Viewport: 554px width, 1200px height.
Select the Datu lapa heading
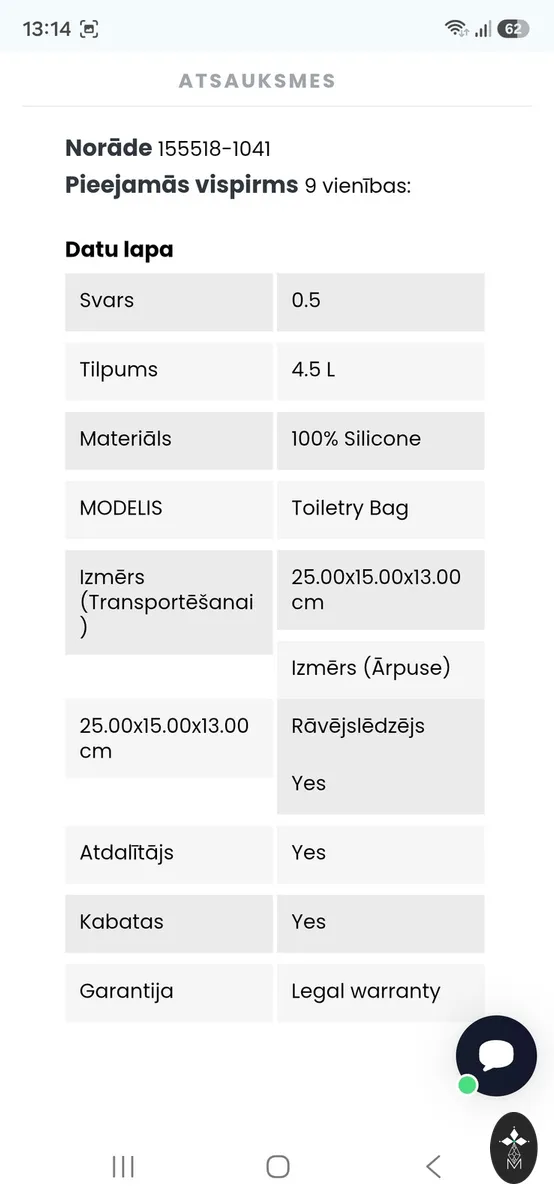[x=119, y=250]
